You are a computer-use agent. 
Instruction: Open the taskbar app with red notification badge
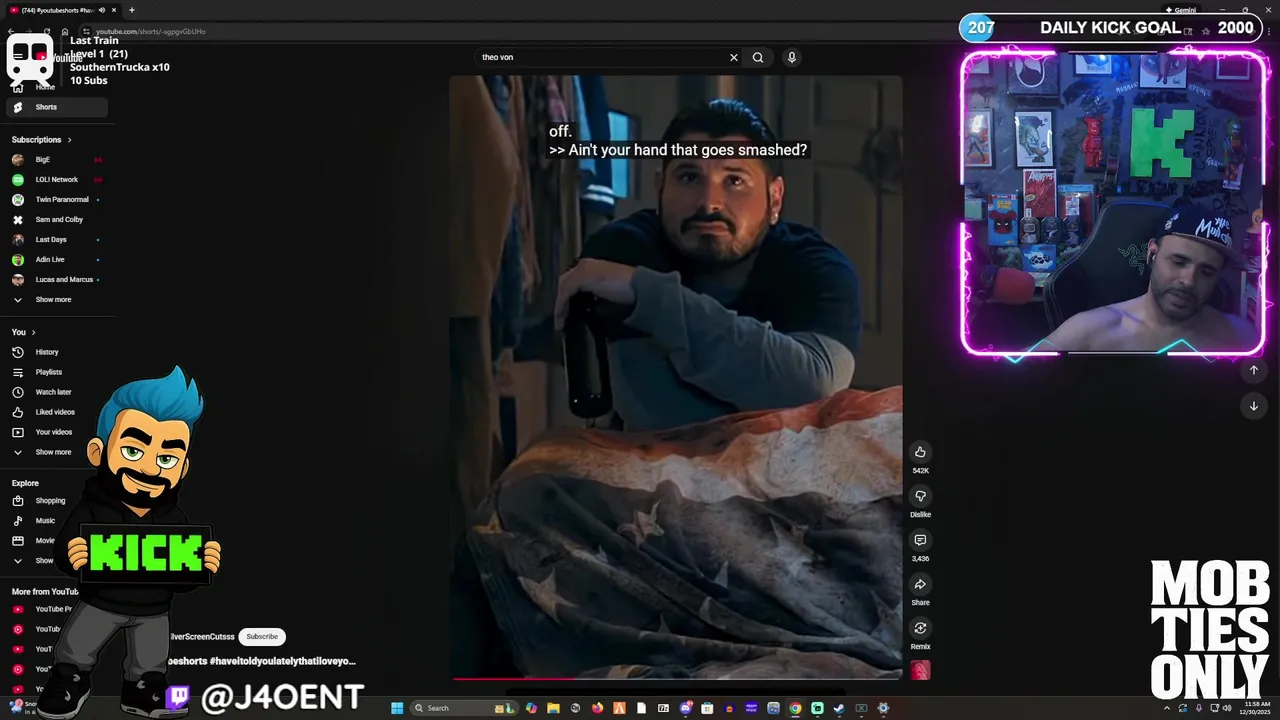pyautogui.click(x=685, y=708)
